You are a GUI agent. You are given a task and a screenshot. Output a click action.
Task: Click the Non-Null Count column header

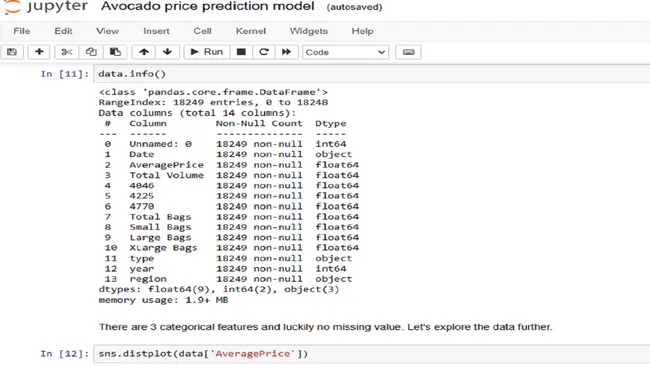[x=259, y=123]
